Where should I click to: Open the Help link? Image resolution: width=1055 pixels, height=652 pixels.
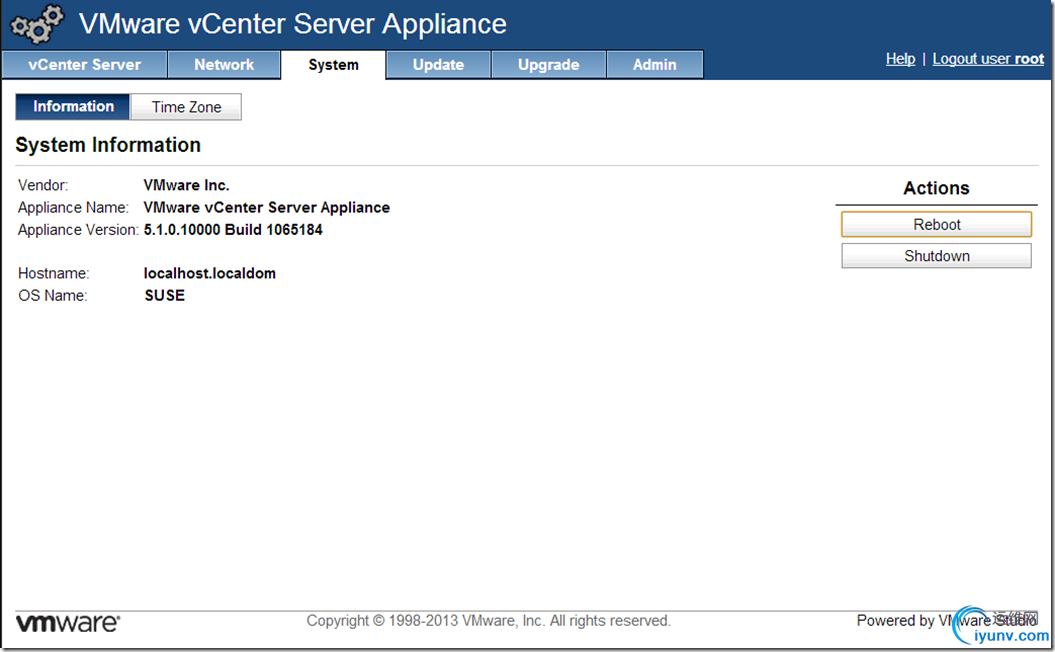(x=900, y=59)
